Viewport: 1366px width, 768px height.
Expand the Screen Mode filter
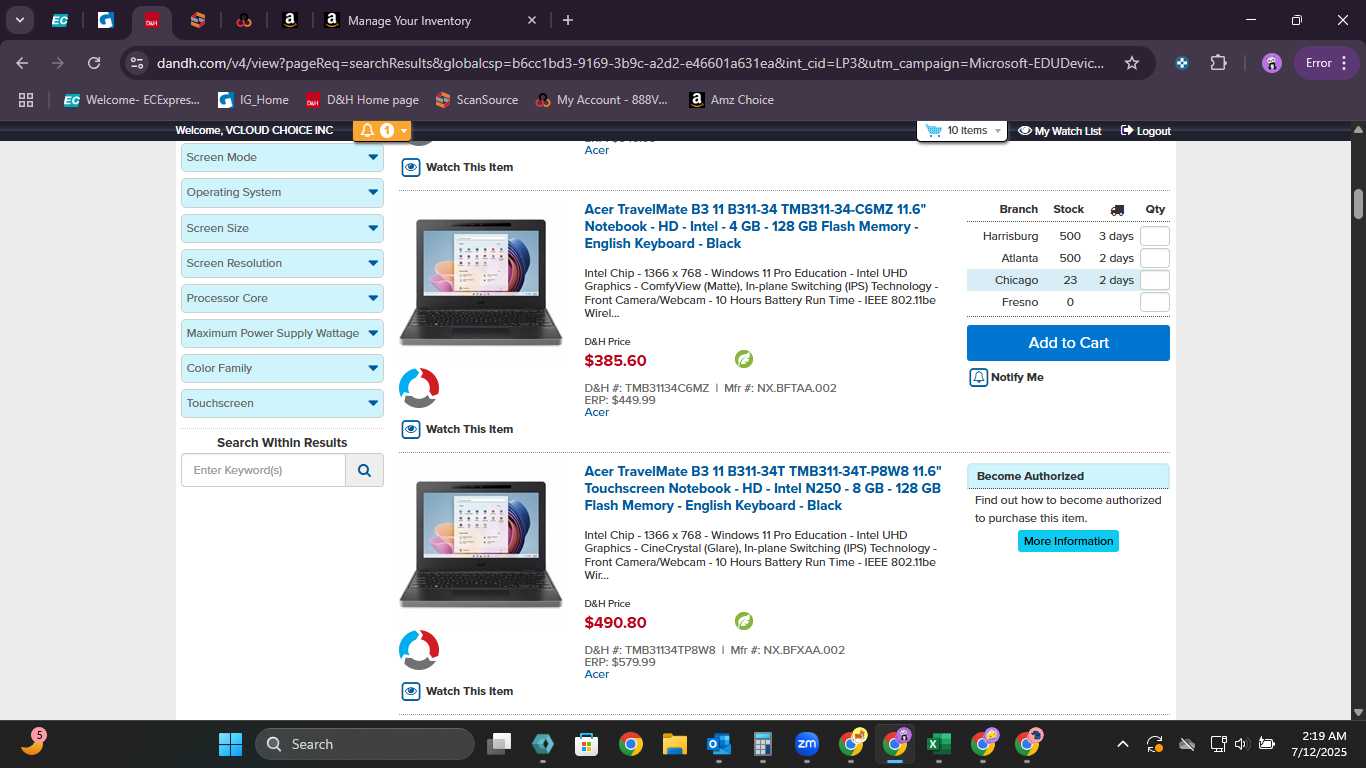pyautogui.click(x=282, y=157)
